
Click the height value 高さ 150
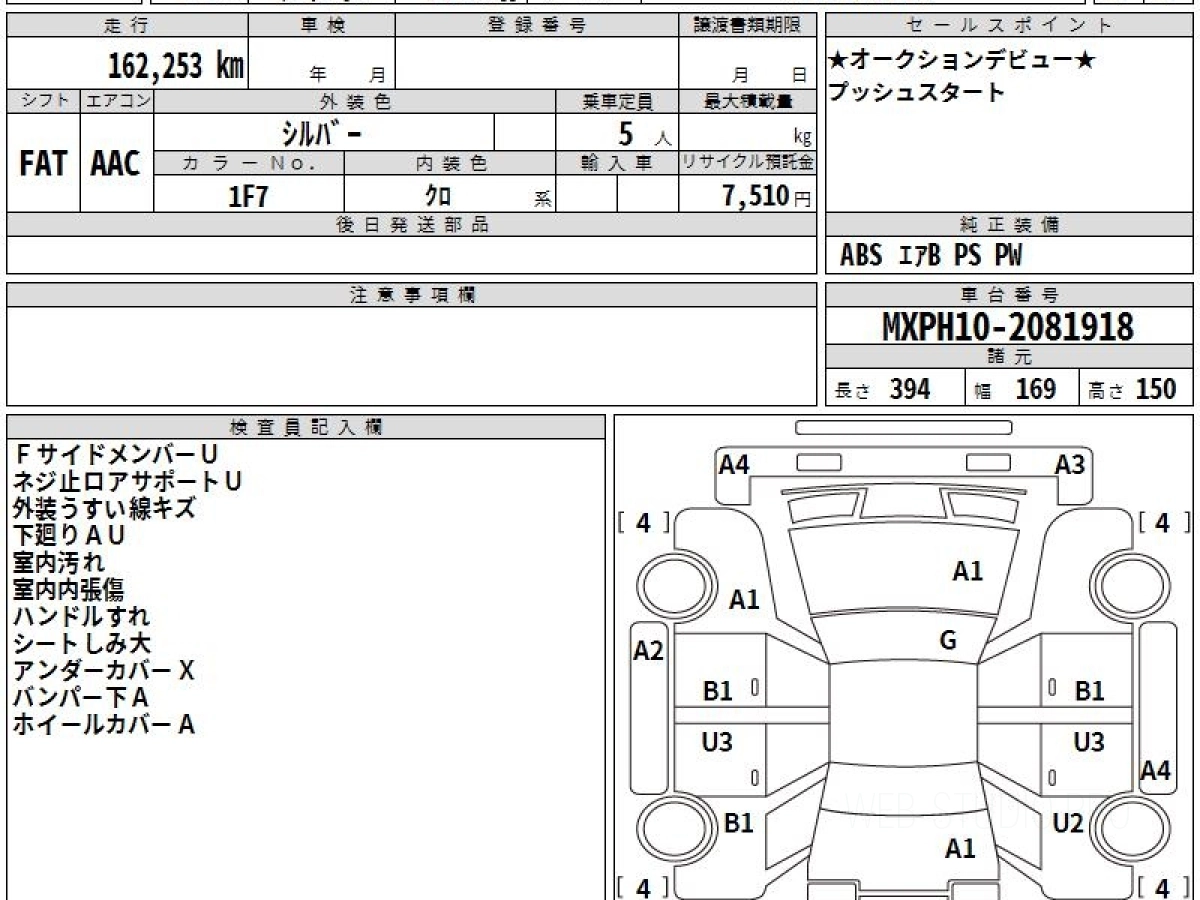point(1132,389)
